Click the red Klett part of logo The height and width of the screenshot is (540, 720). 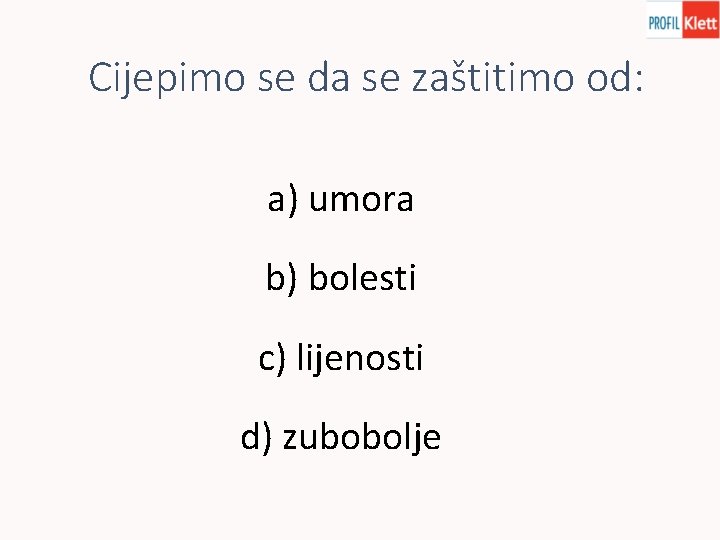coord(701,19)
